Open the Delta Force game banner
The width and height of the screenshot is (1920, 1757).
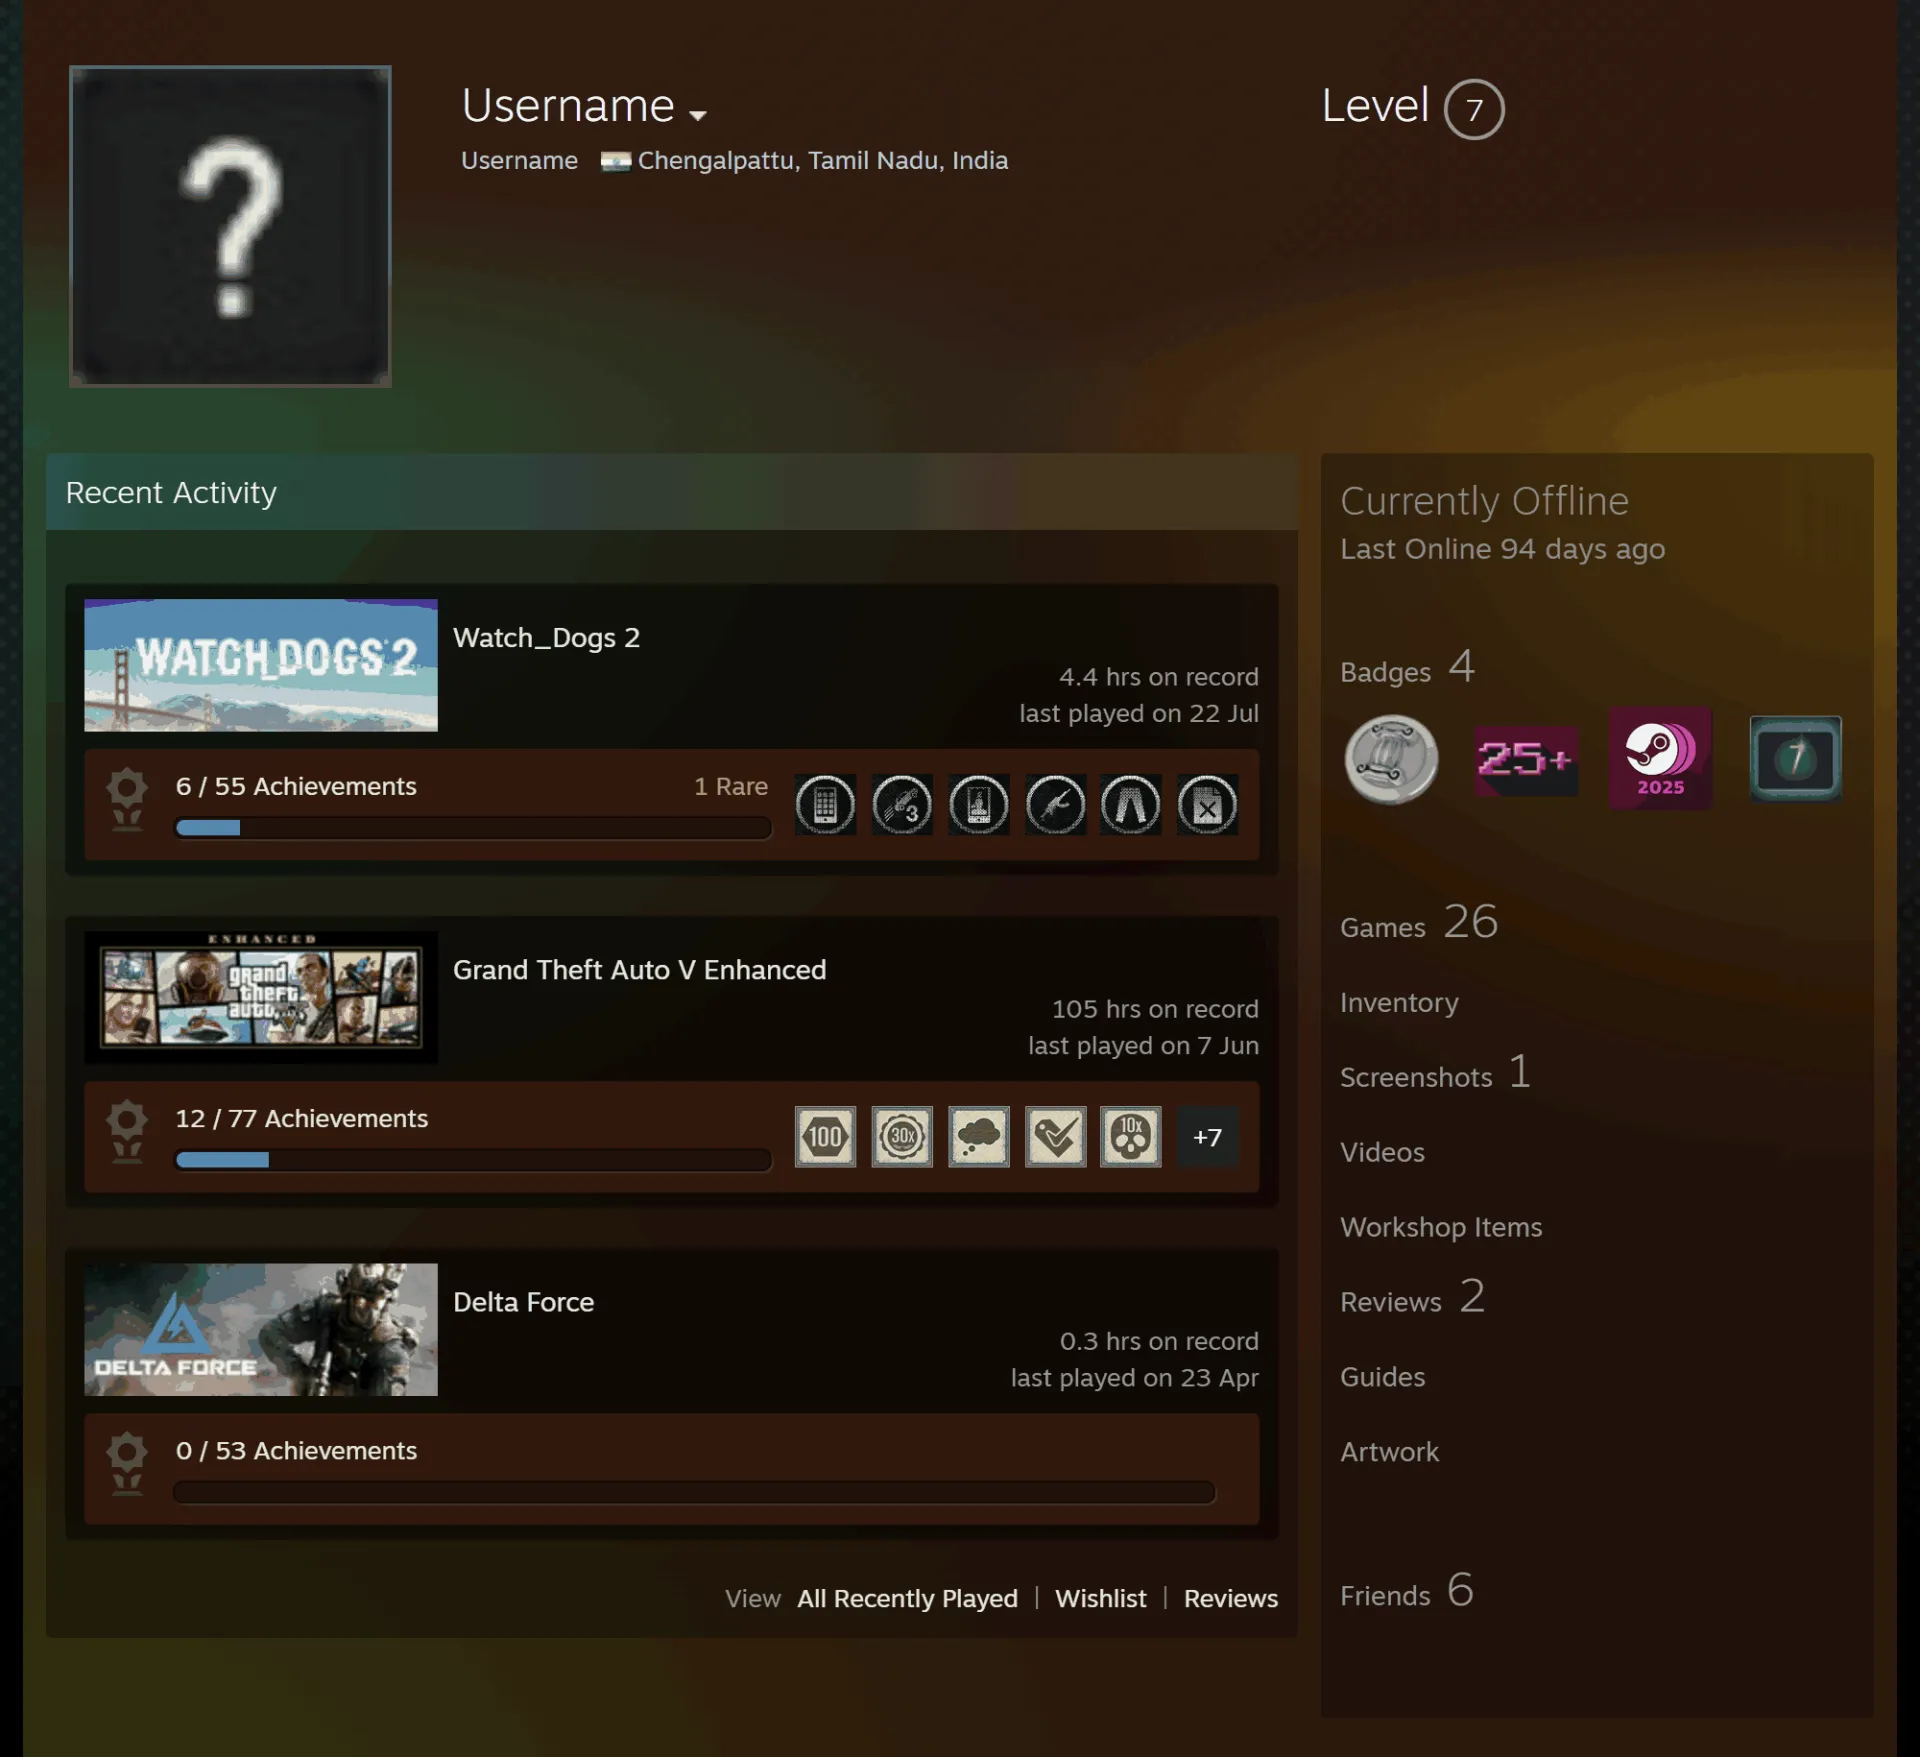tap(261, 1329)
